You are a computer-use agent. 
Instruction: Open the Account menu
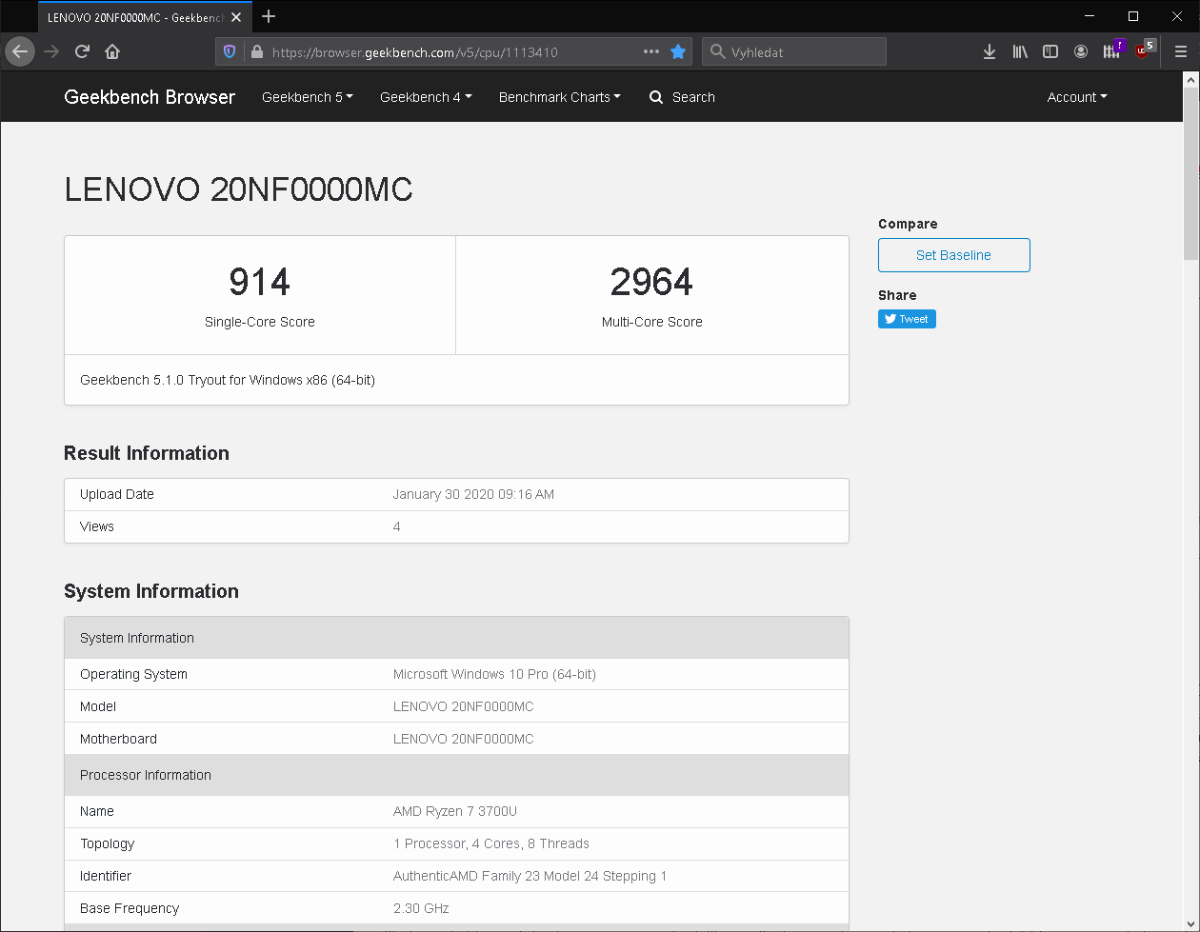click(x=1076, y=97)
